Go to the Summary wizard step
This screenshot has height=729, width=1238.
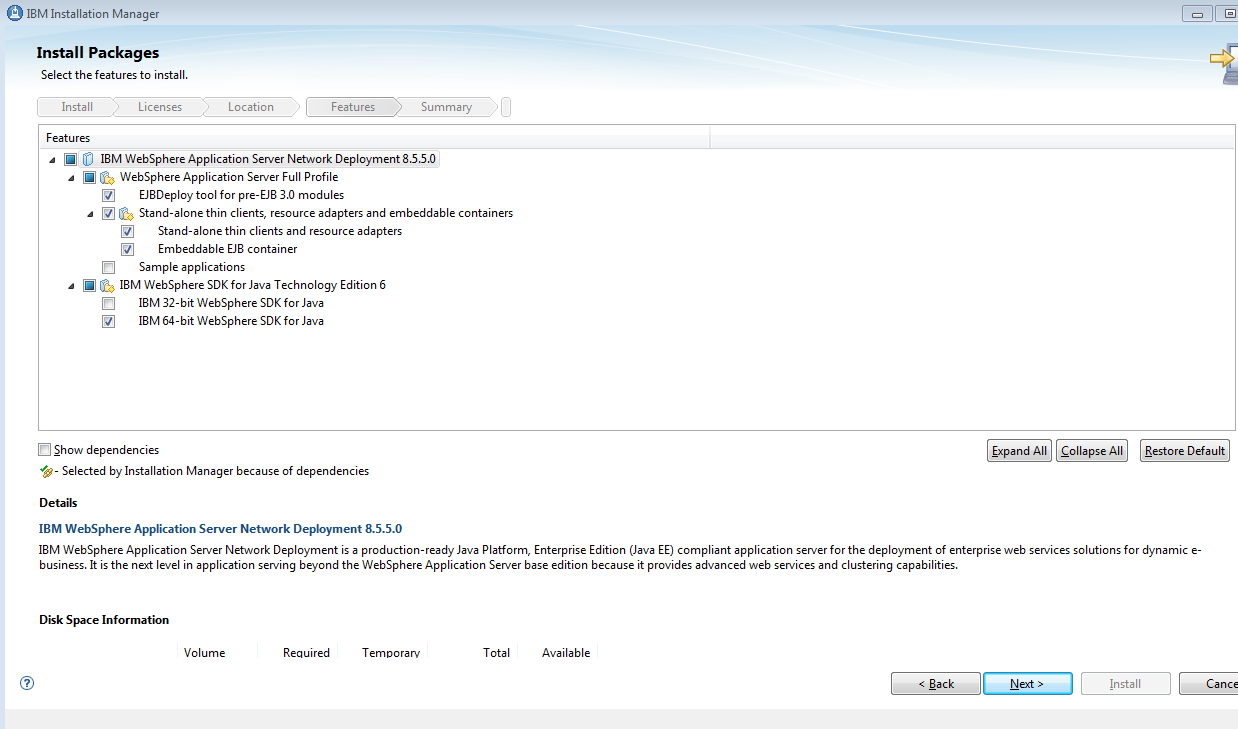pos(446,107)
